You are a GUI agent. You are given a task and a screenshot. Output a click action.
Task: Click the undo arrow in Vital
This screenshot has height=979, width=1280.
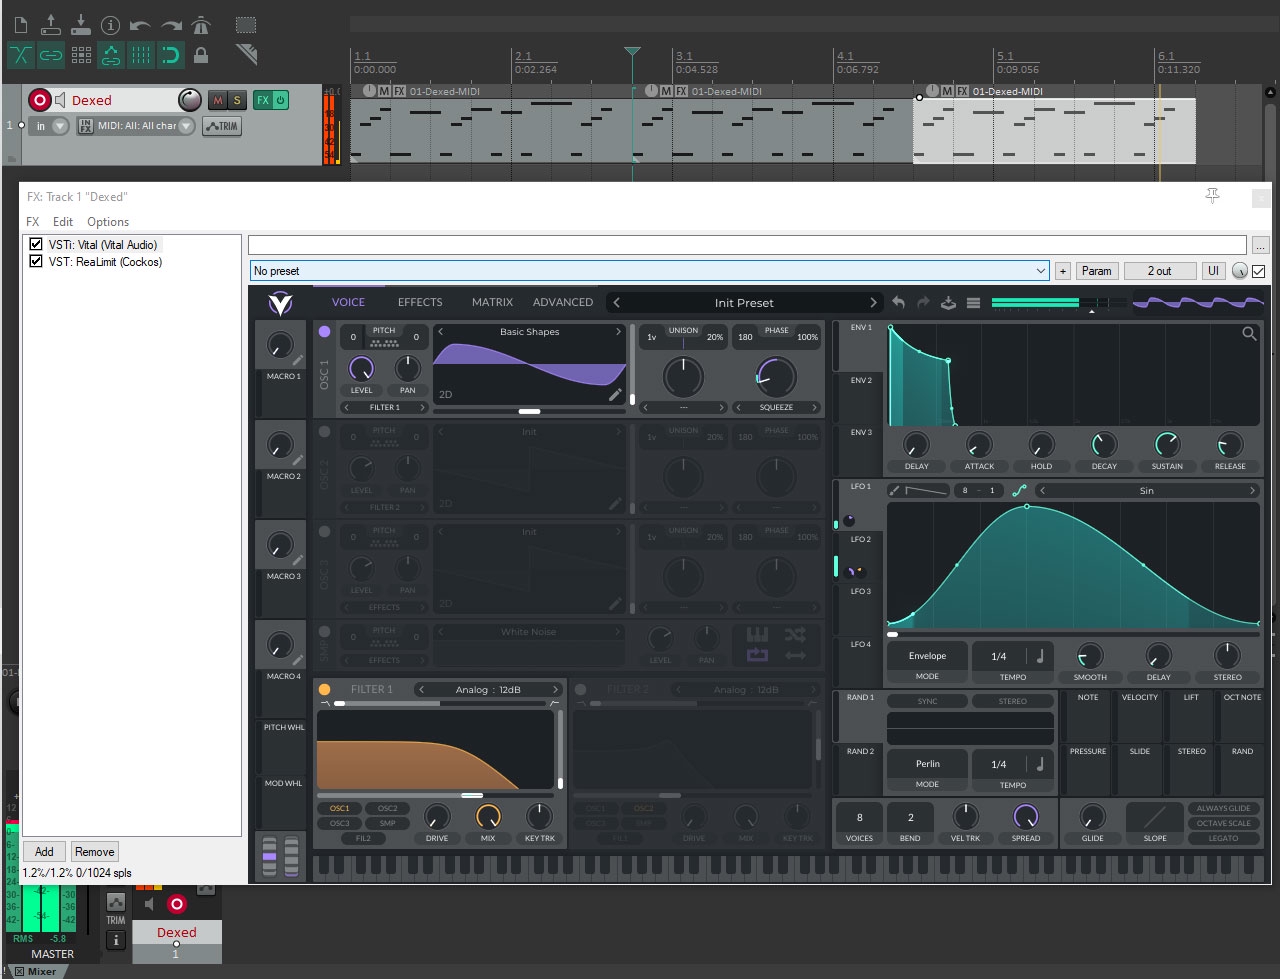pyautogui.click(x=898, y=303)
